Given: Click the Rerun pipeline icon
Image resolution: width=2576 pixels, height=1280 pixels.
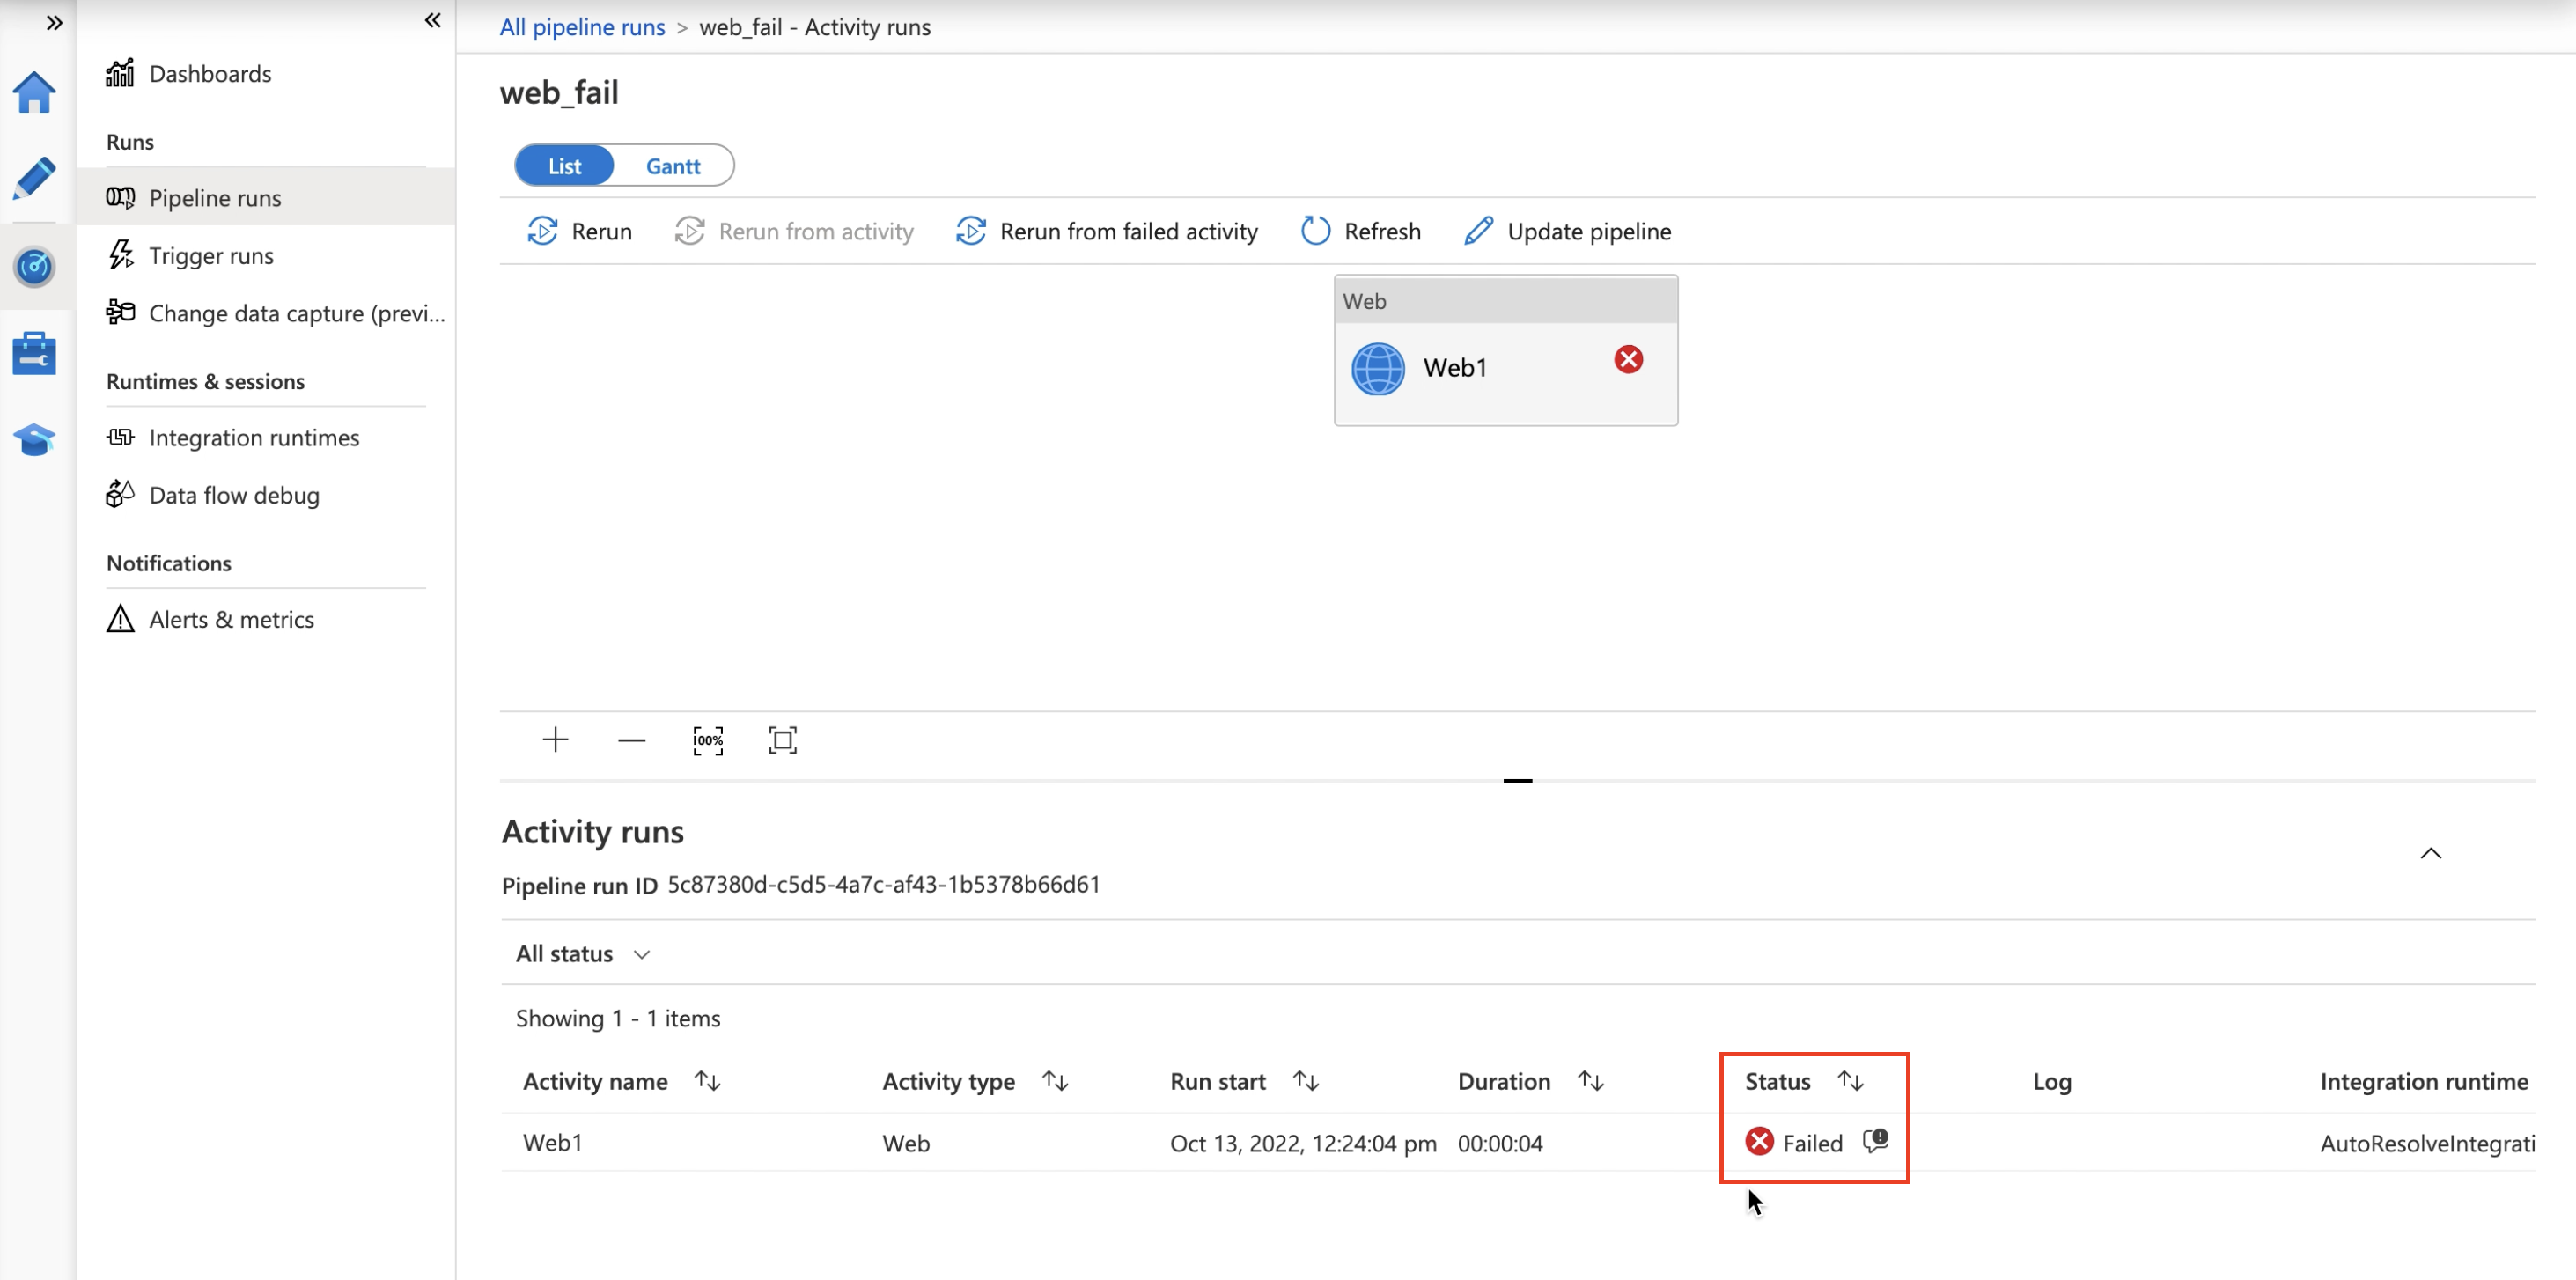Looking at the screenshot, I should 542,230.
